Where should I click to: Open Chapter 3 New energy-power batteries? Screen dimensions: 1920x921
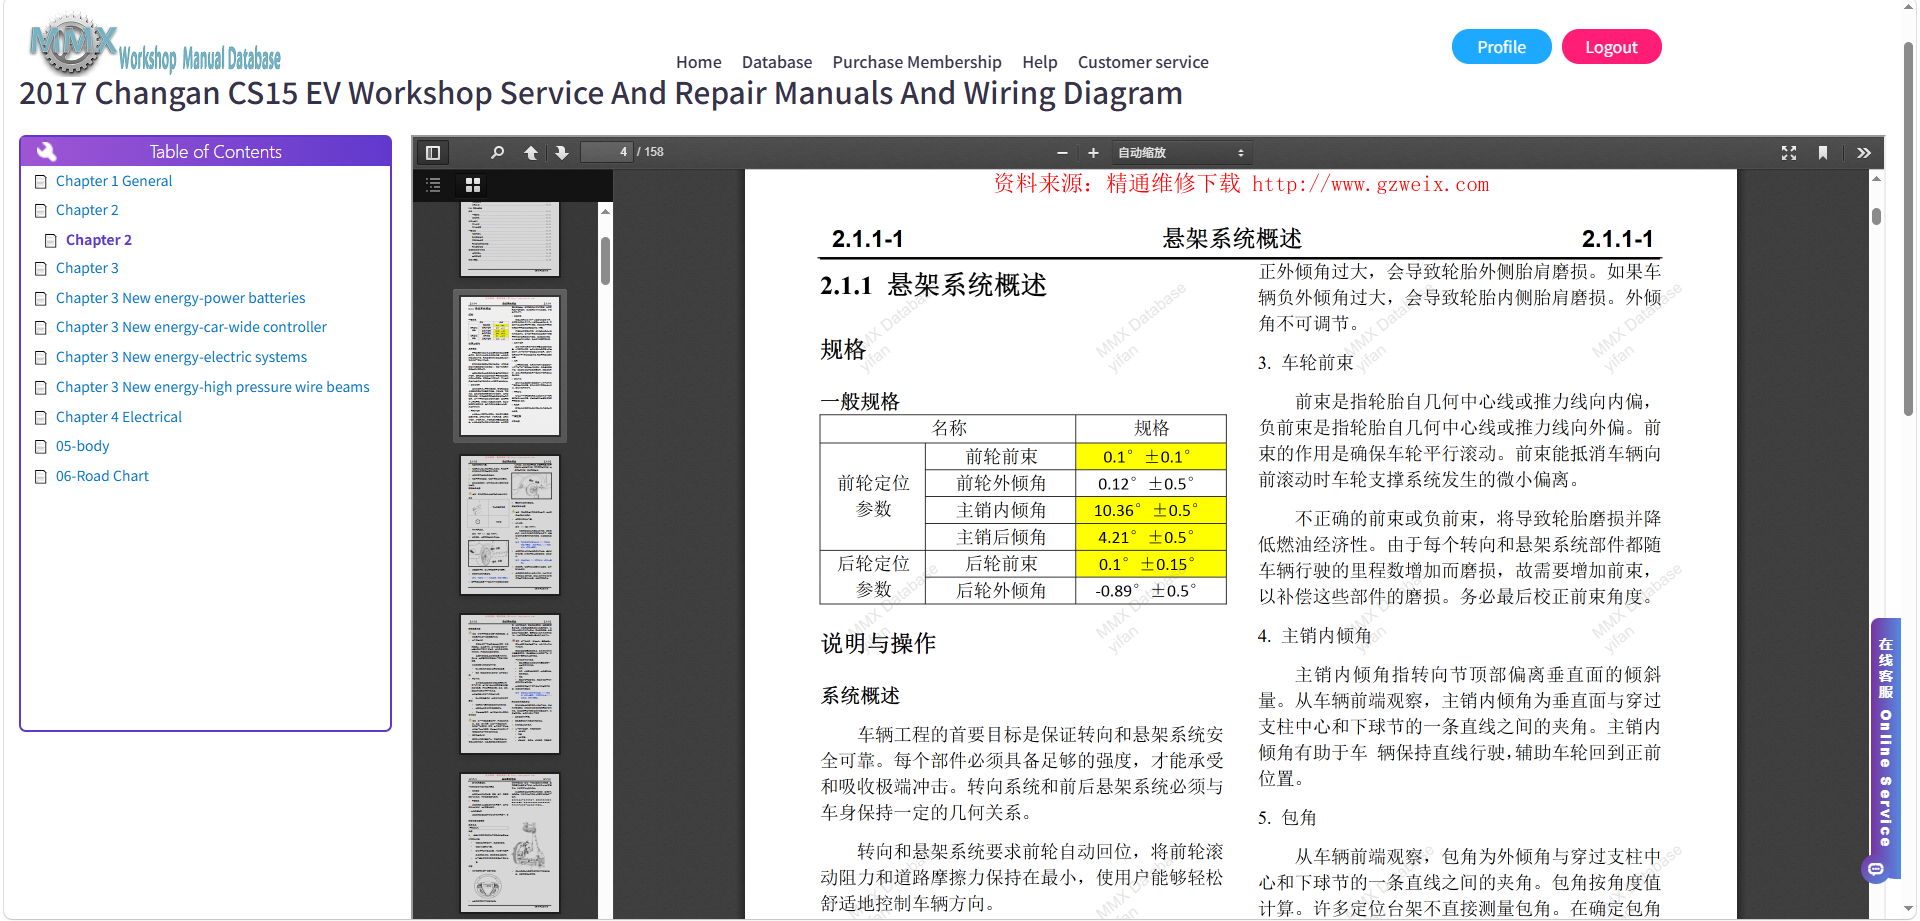point(181,298)
